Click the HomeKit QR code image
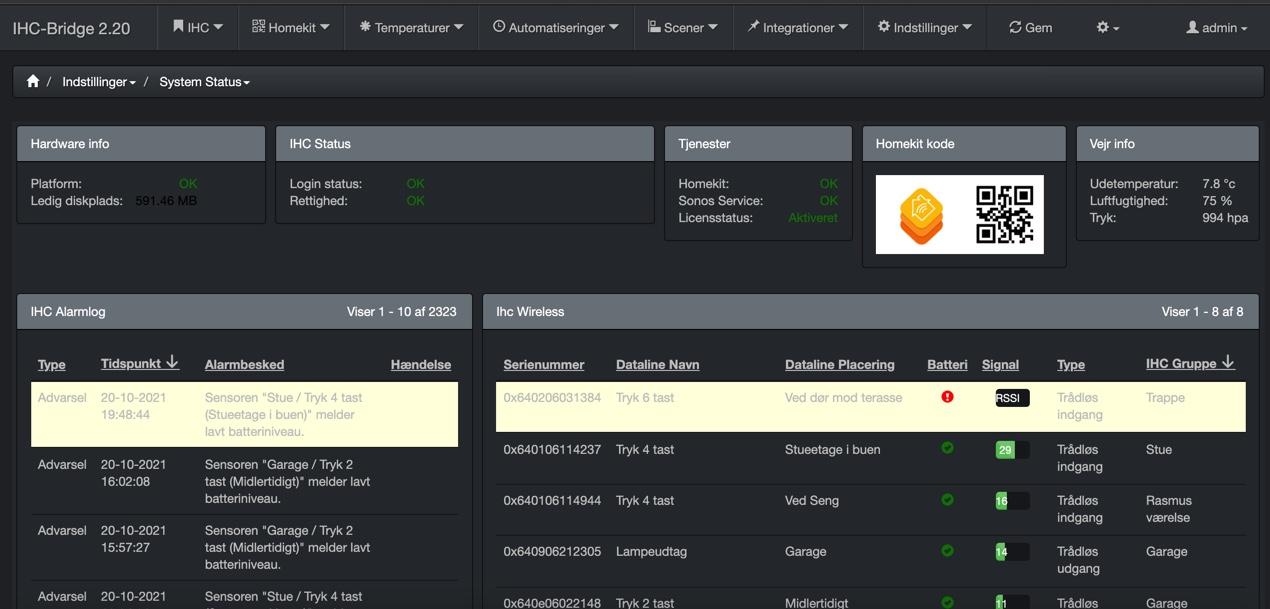 point(1004,214)
